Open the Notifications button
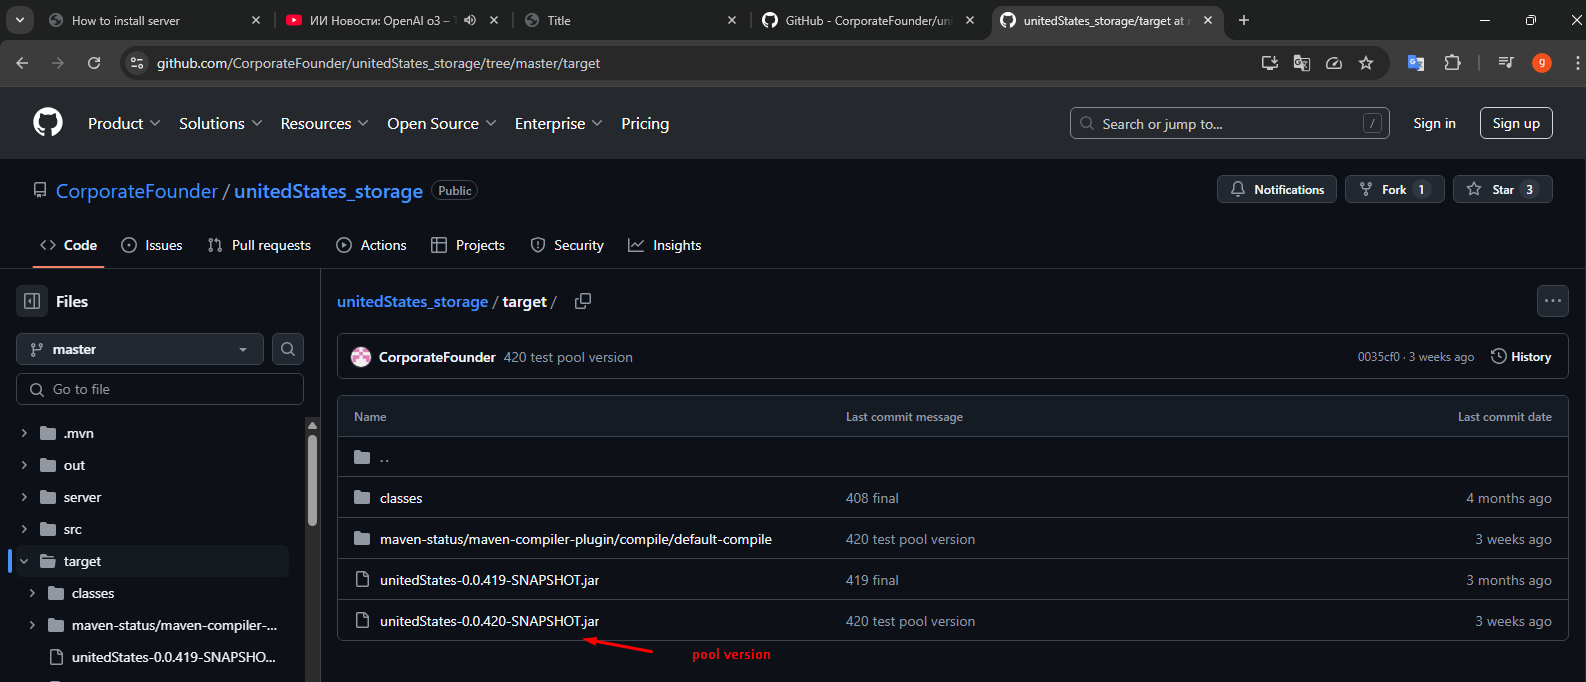This screenshot has width=1586, height=682. click(1277, 190)
